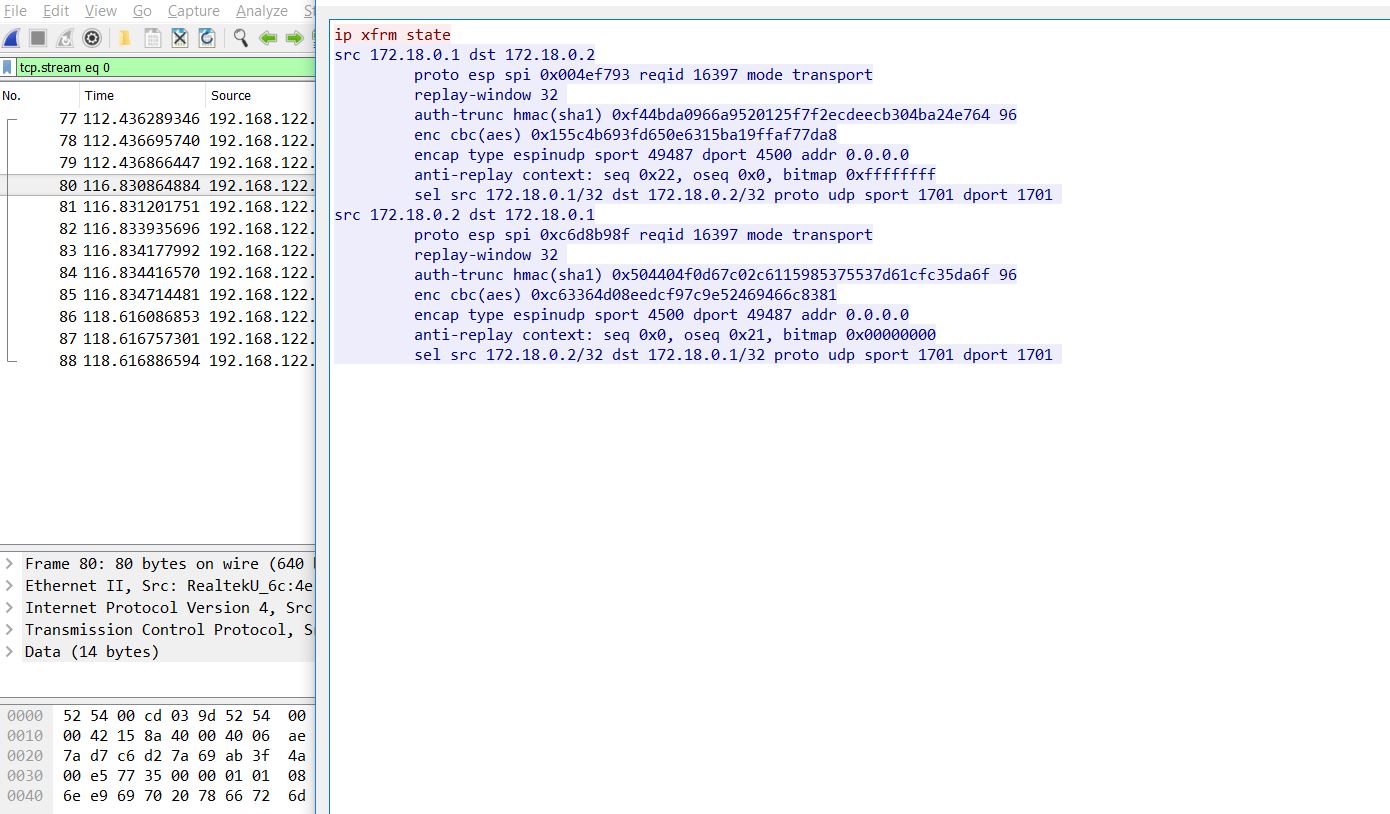The width and height of the screenshot is (1390, 814).
Task: Open display filter bookmark icon
Action: tap(8, 68)
